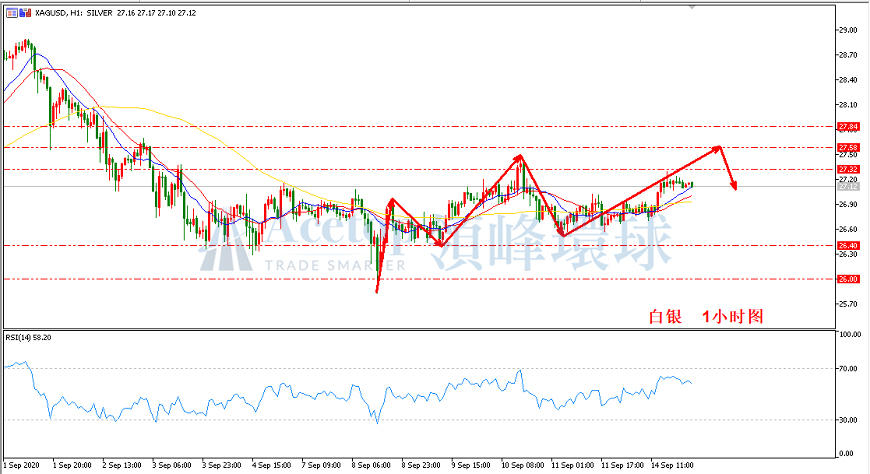
Task: Select the 27.58 red price level tag
Action: [848, 148]
